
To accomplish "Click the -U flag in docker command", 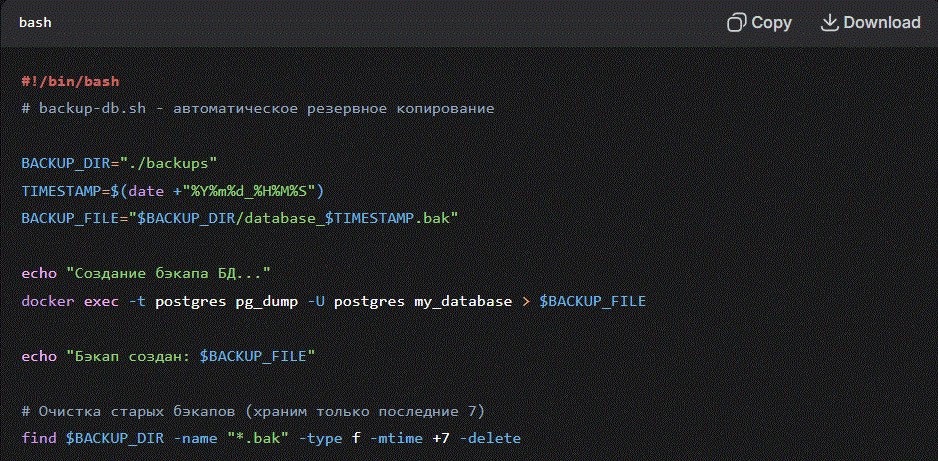I will (315, 301).
